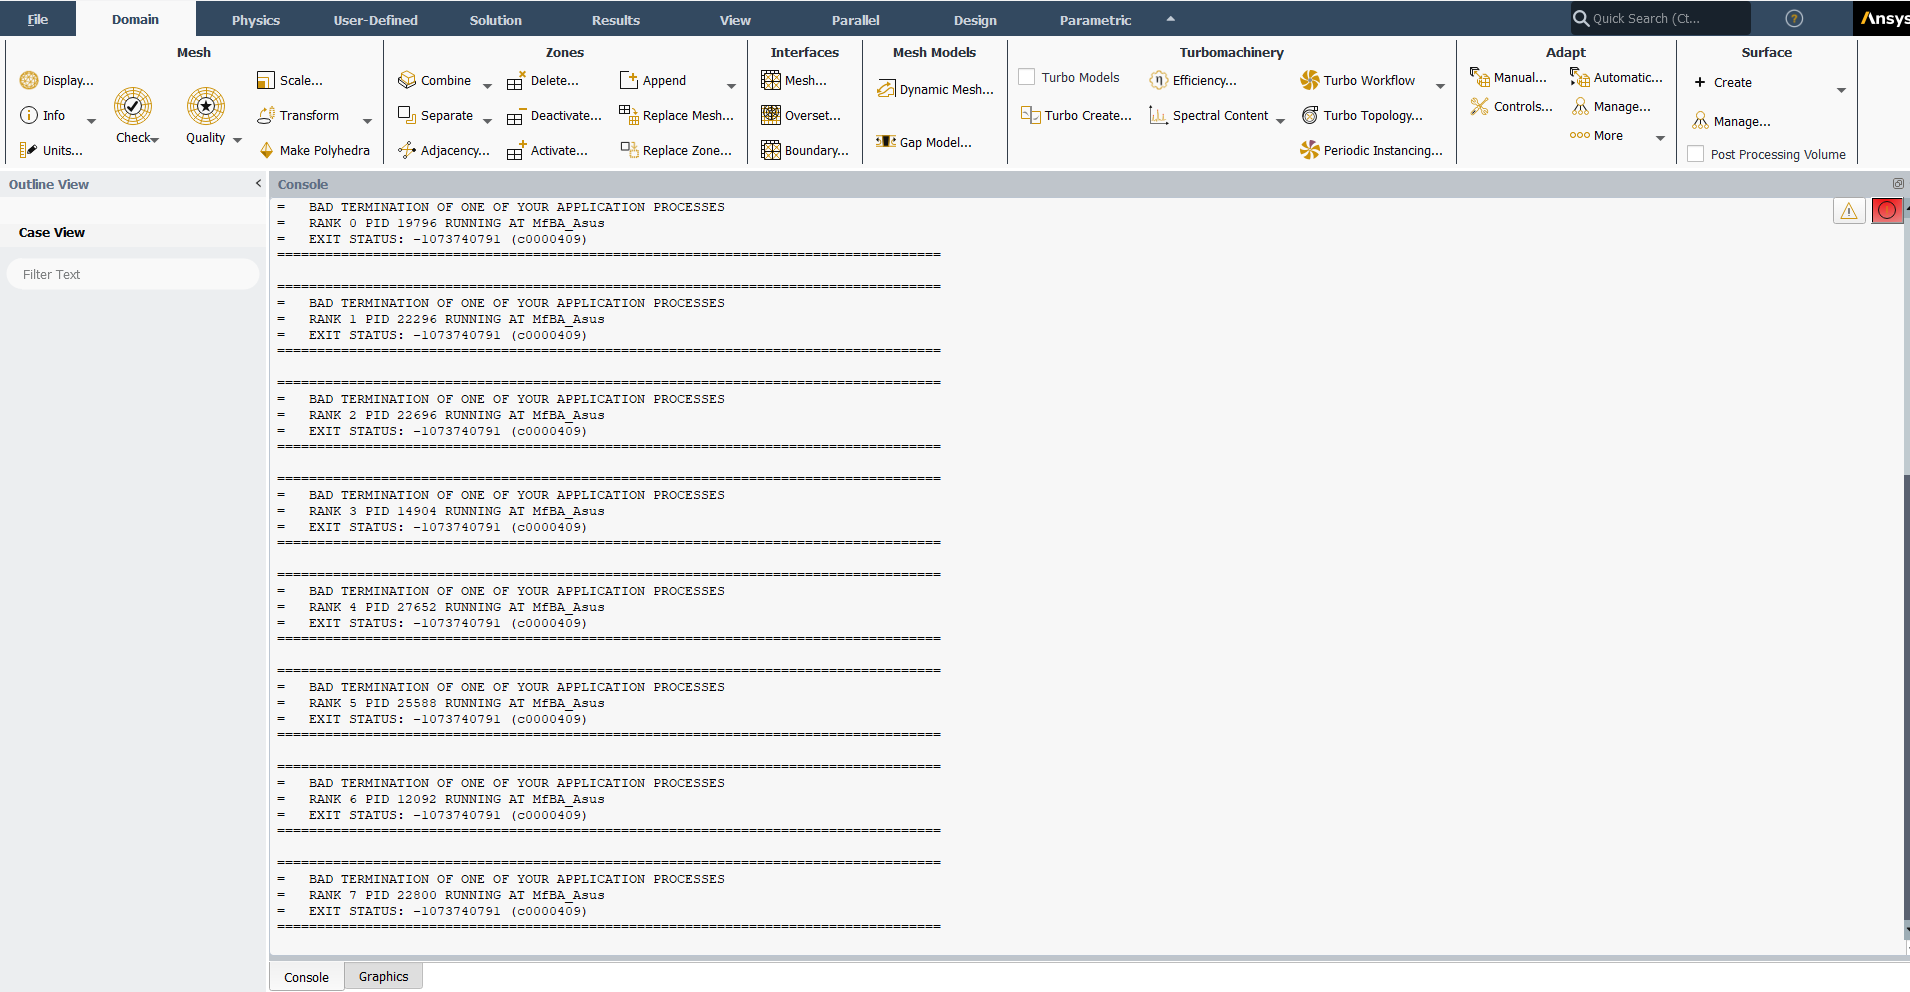Click the console warning triangle icon
Image resolution: width=1910 pixels, height=992 pixels.
tap(1849, 210)
